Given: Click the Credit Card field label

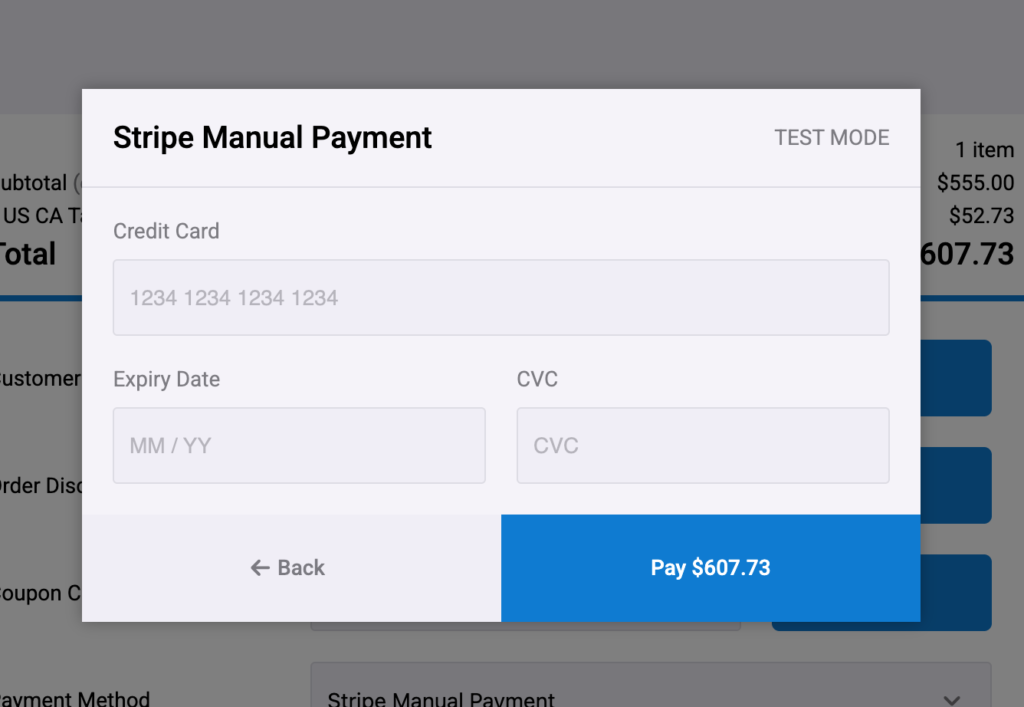Looking at the screenshot, I should [x=166, y=231].
